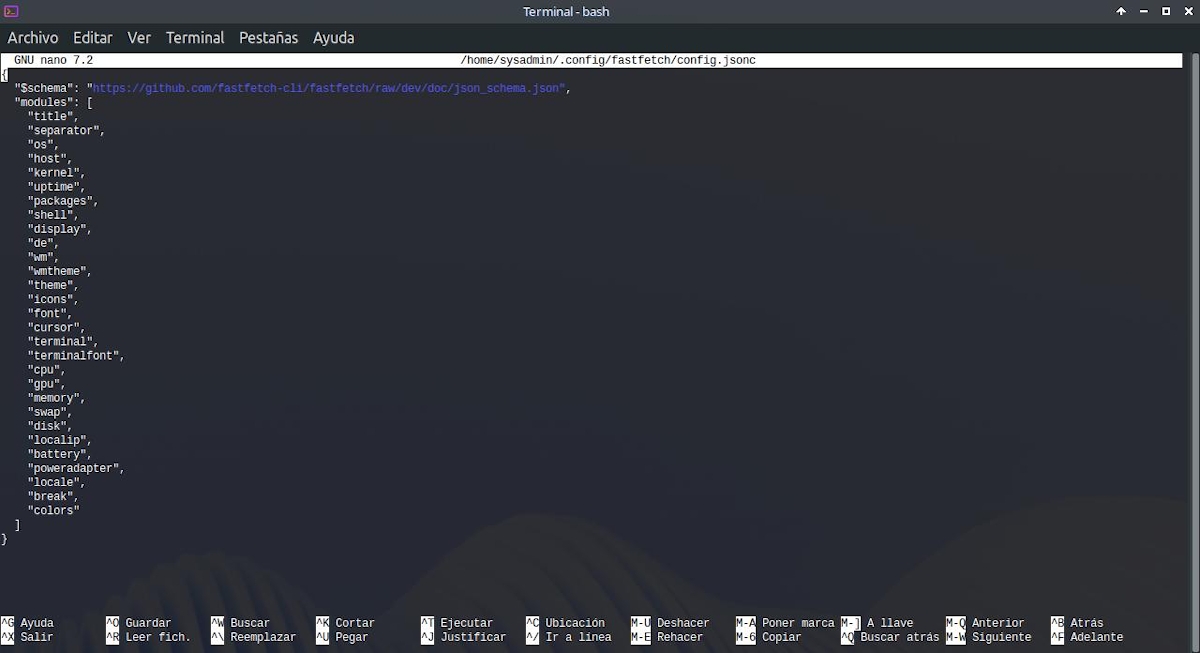Click the "os" module line

(x=43, y=145)
